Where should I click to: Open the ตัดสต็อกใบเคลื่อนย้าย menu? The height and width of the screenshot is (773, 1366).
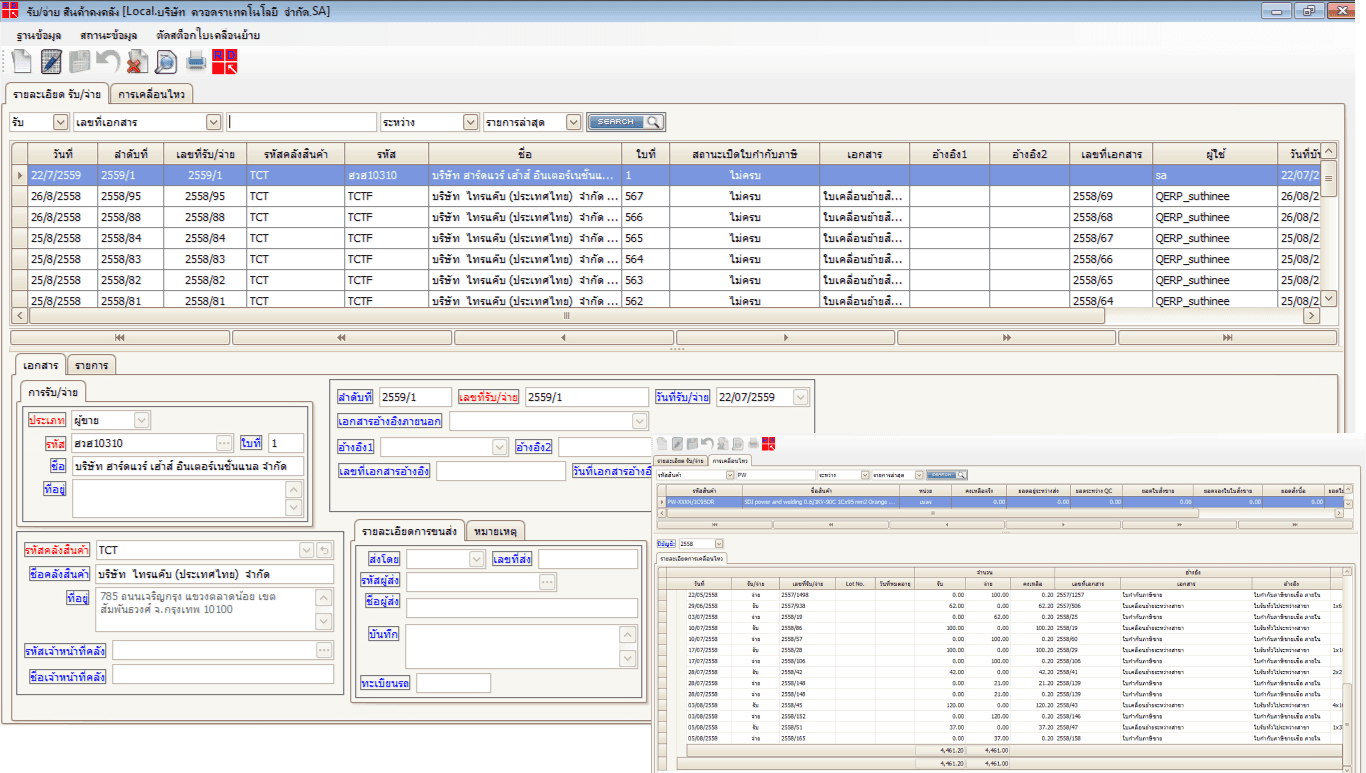point(208,35)
